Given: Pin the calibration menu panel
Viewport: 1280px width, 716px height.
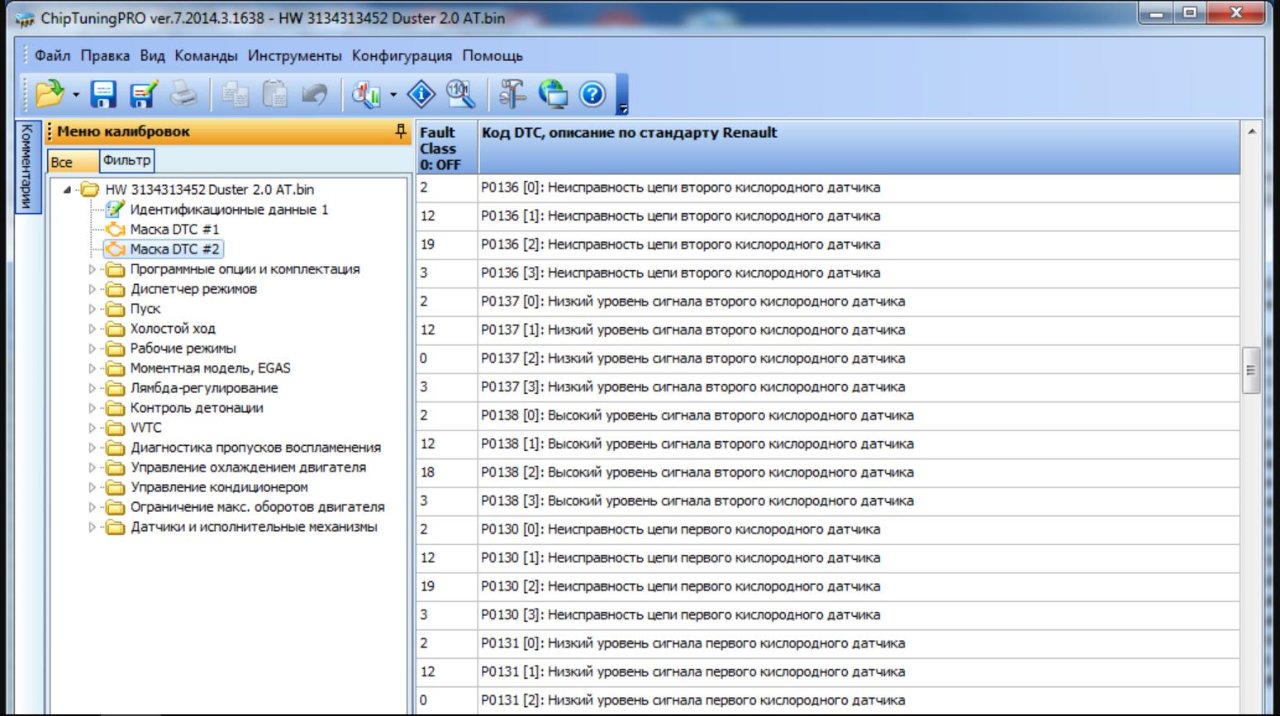Looking at the screenshot, I should [401, 131].
